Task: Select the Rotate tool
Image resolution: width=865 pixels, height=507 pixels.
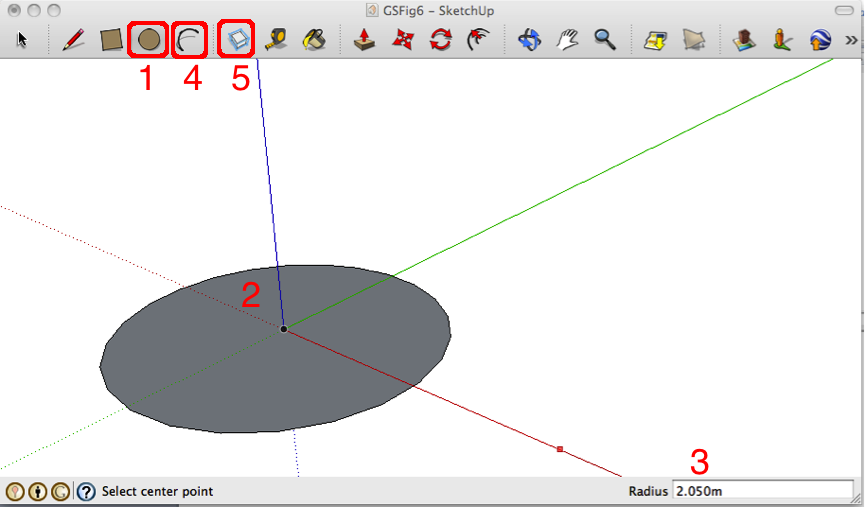Action: coord(440,40)
